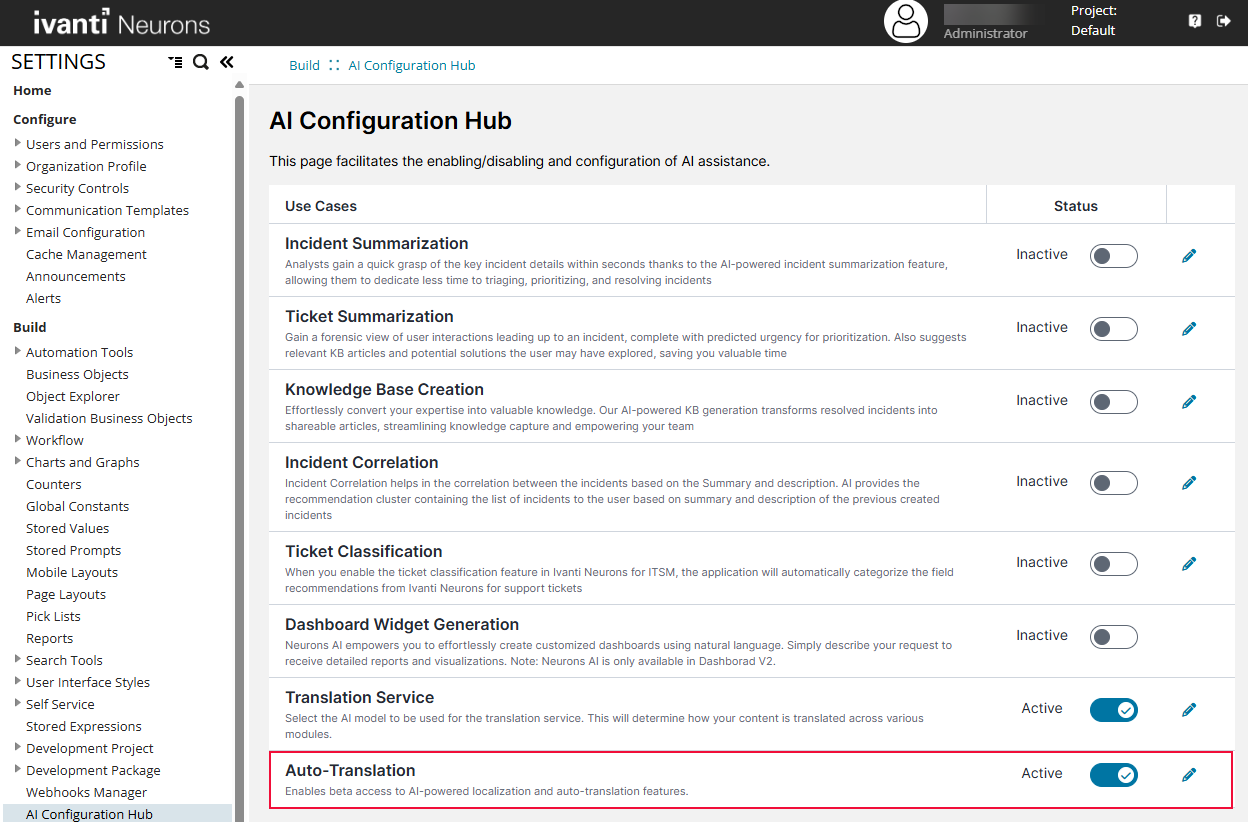Screen dimensions: 1248x822
Task: Enable the Ticket Classification toggle
Action: pyautogui.click(x=1113, y=564)
